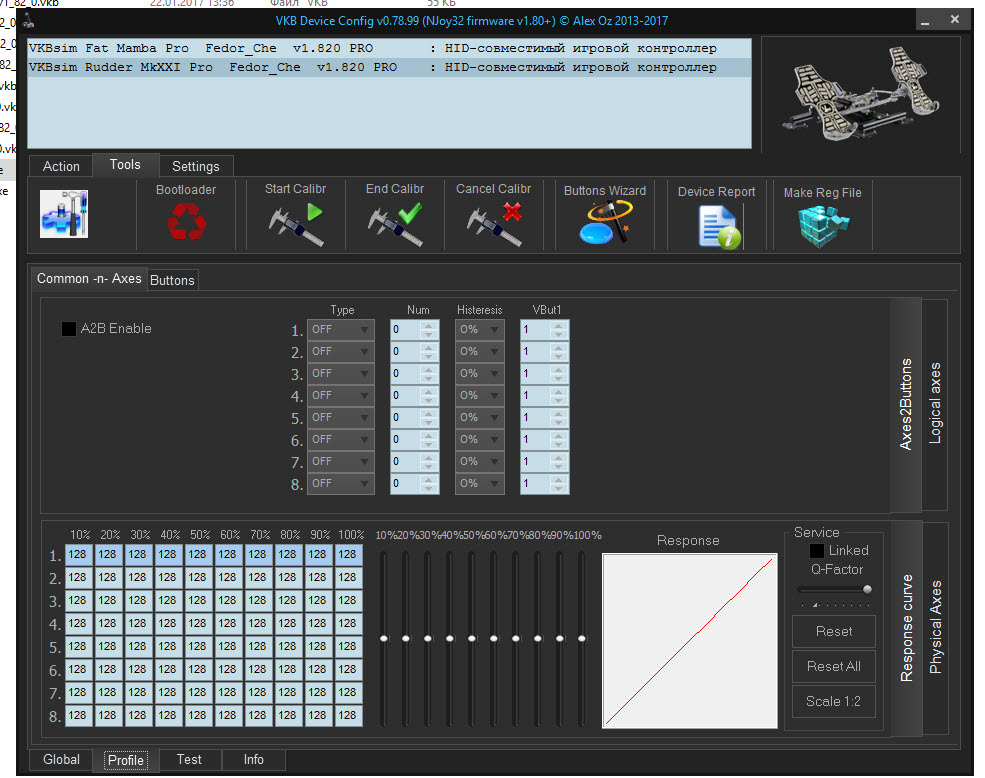
Task: Click the Start Calibr caliper icon
Action: 296,224
